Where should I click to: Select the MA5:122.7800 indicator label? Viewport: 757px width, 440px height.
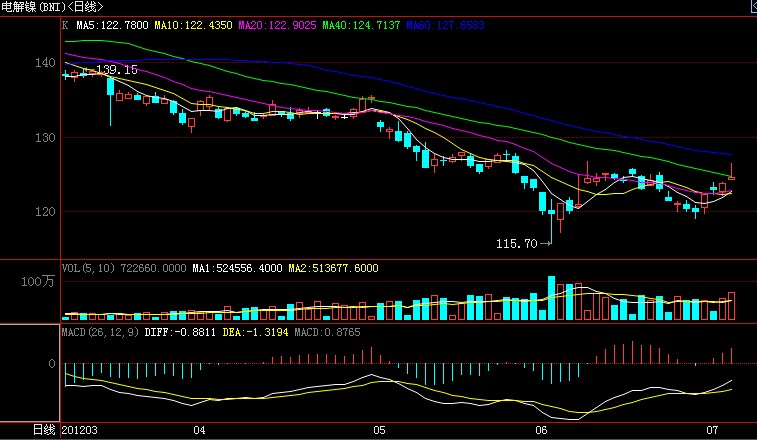pyautogui.click(x=112, y=25)
